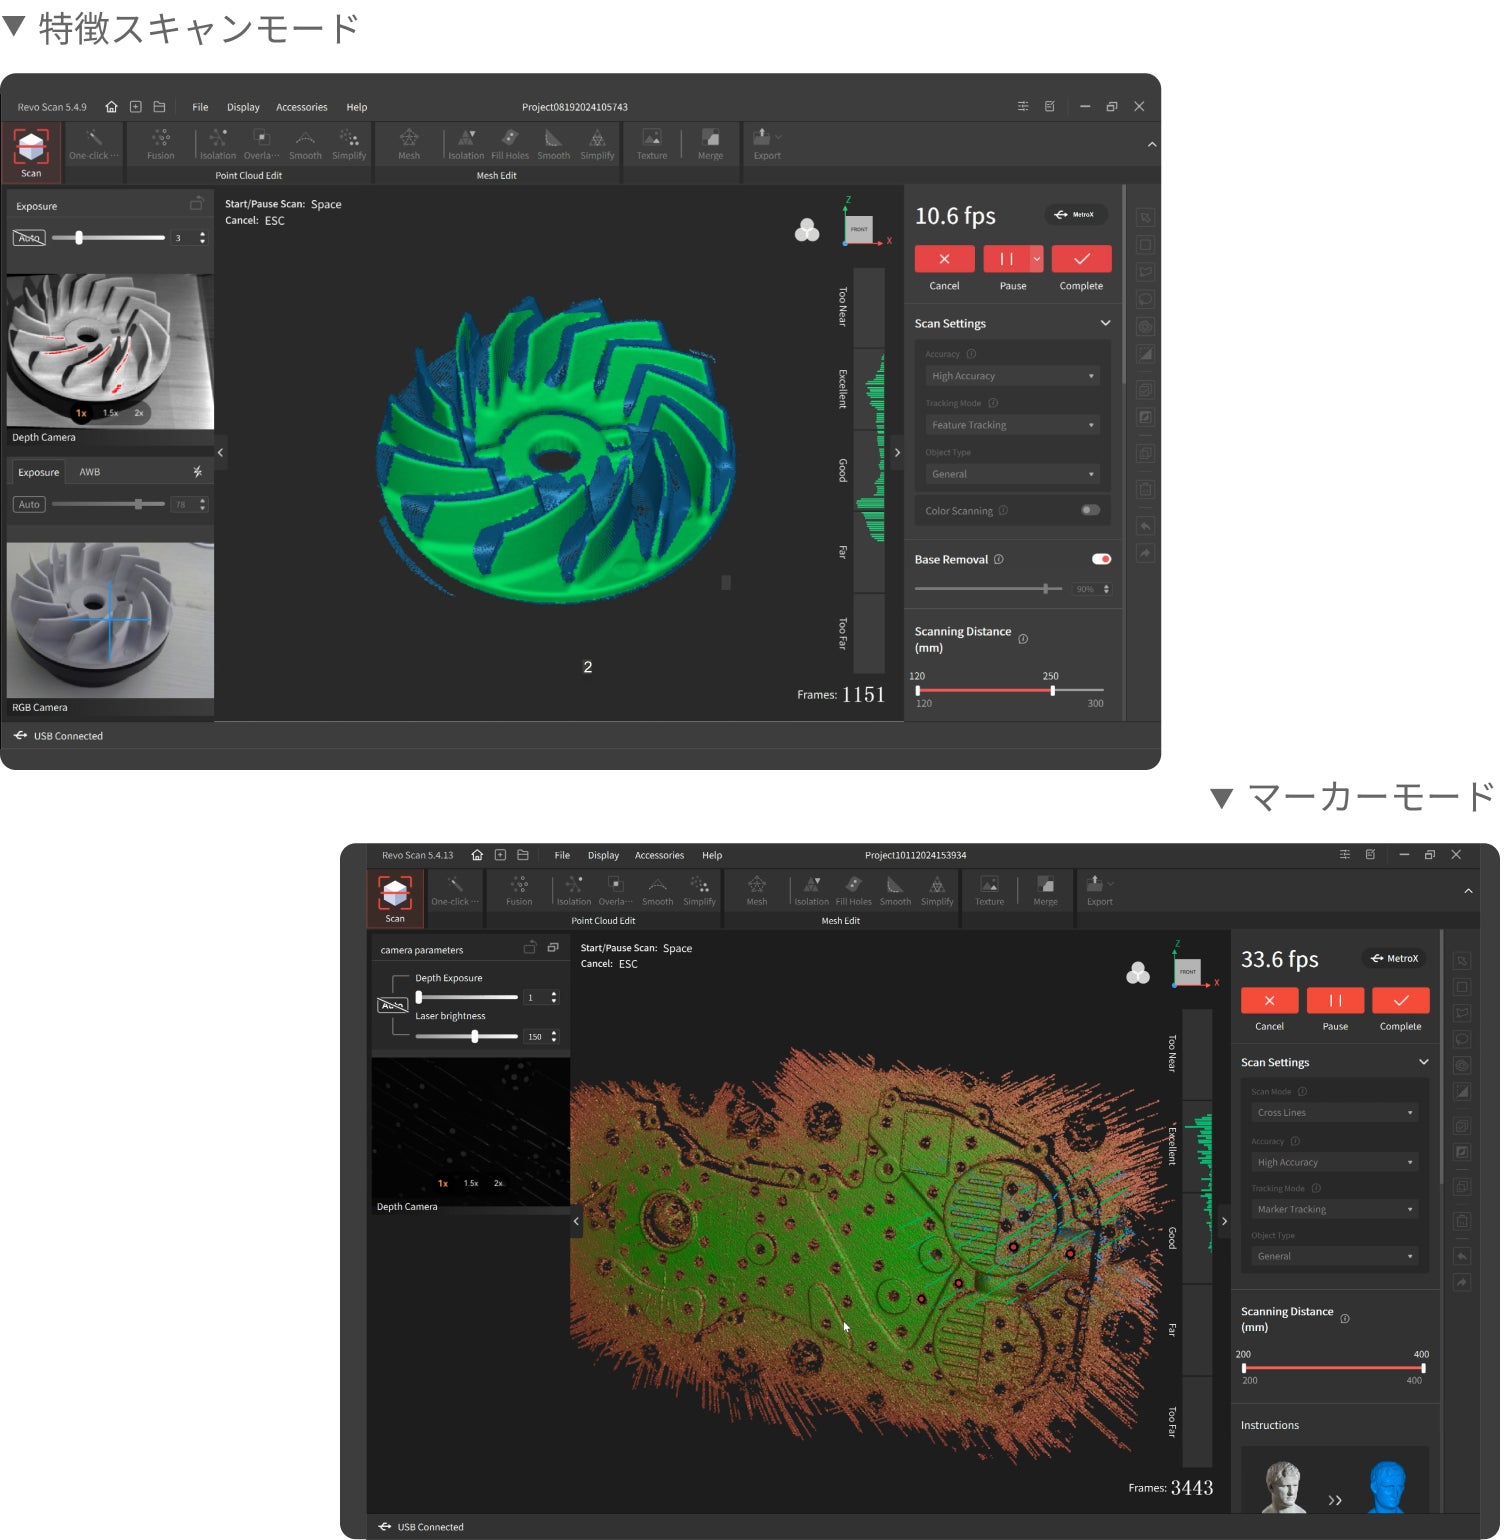The image size is (1512, 1540).
Task: Click Fusion icon in the upper feature-scan window
Action: coord(160,142)
